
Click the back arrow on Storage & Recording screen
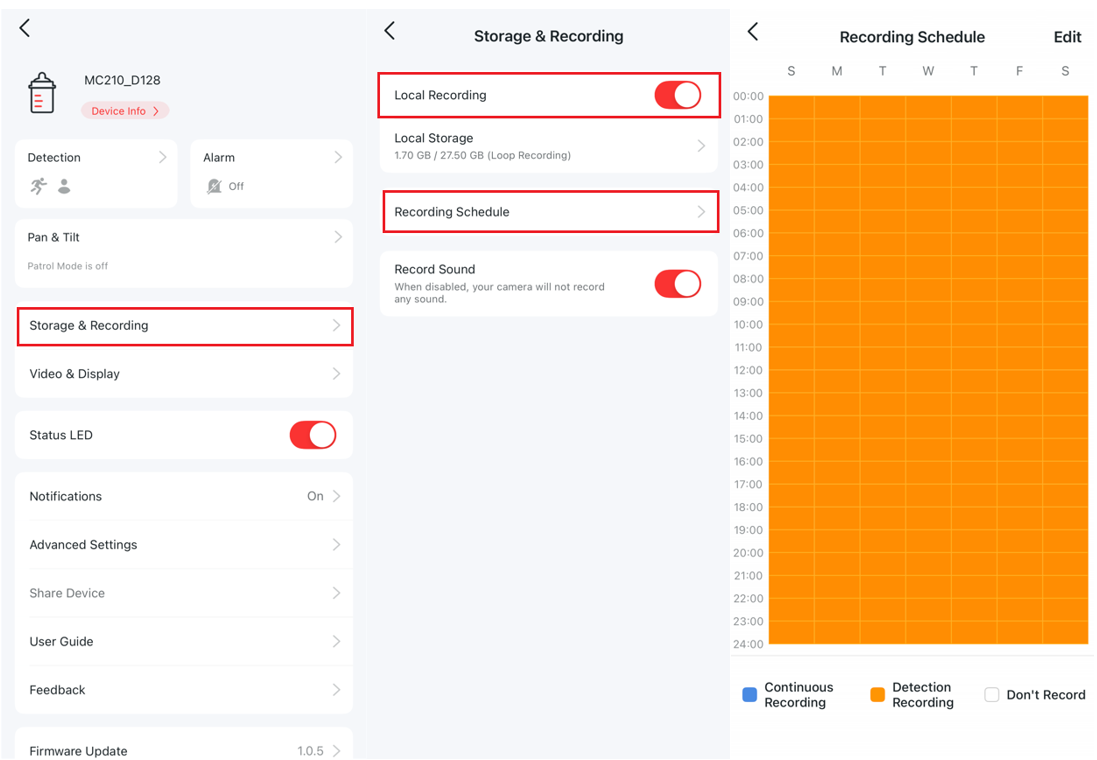(389, 31)
